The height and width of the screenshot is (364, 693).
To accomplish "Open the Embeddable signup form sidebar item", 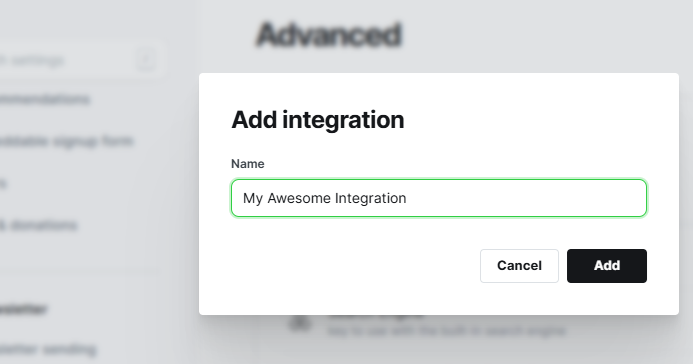I will [x=66, y=141].
